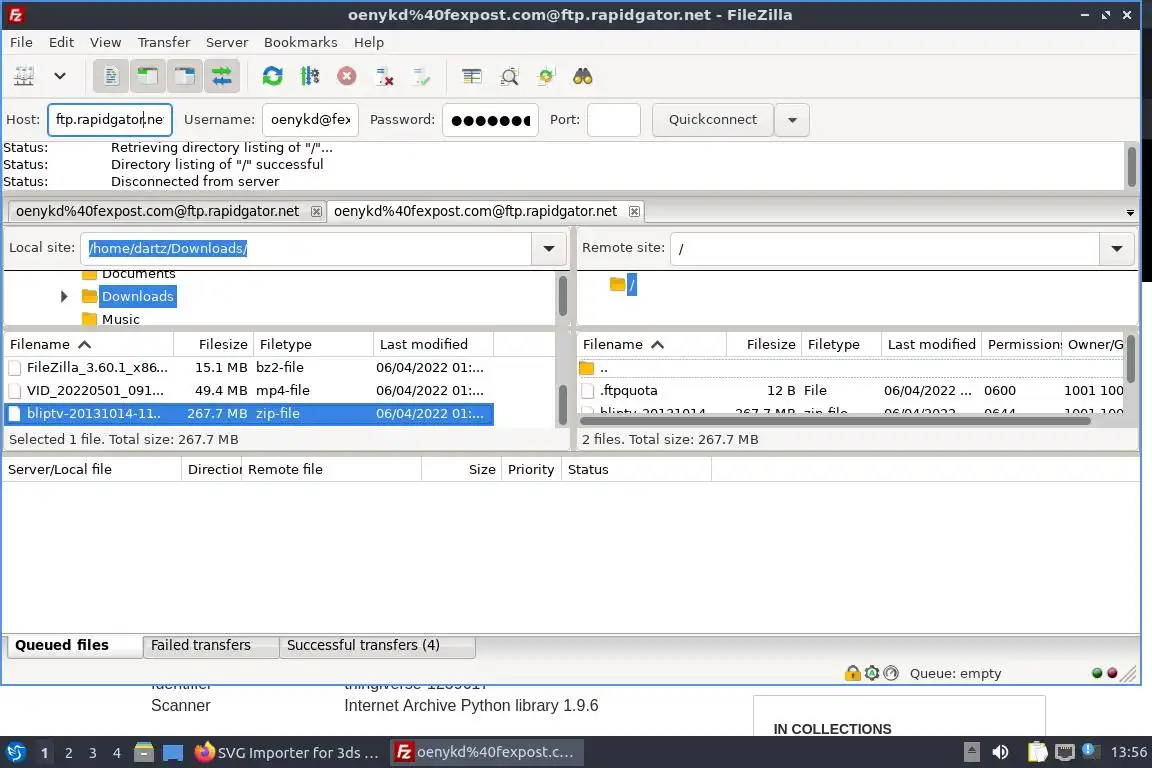The height and width of the screenshot is (768, 1152).
Task: Sort local files by Last modified column
Action: tap(433, 344)
